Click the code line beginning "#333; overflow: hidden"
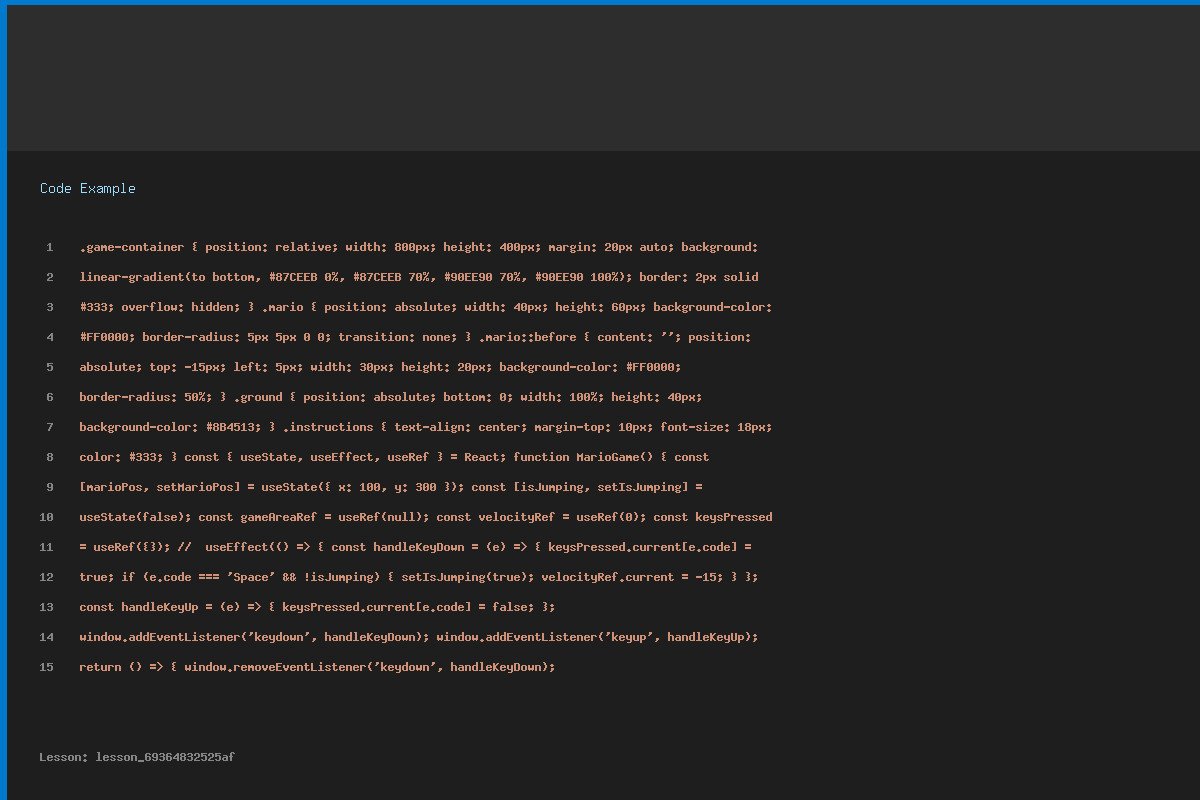Image resolution: width=1200 pixels, height=800 pixels. point(425,307)
